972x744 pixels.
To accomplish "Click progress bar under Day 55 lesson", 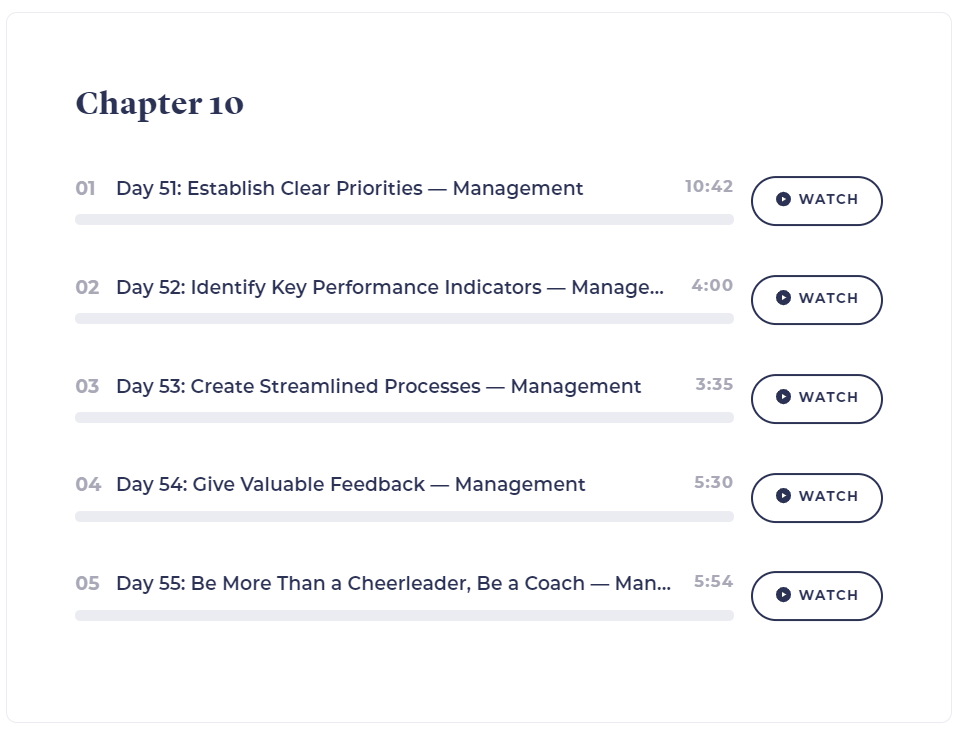I will [404, 615].
